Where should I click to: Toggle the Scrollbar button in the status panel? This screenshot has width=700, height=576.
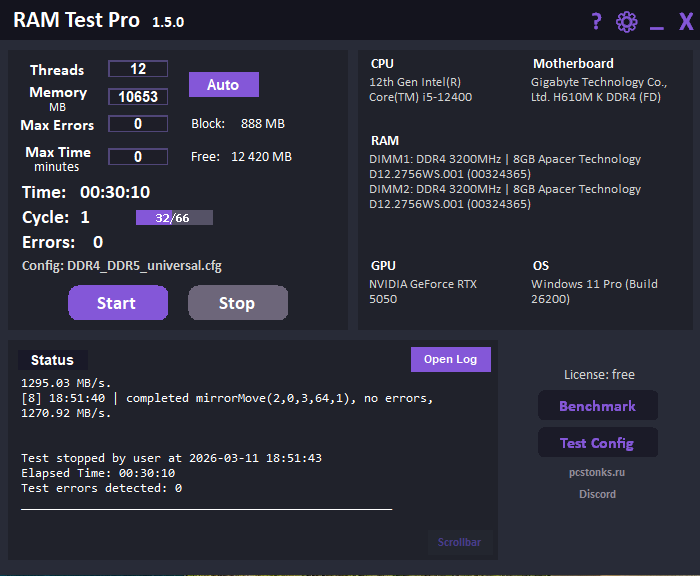[459, 543]
